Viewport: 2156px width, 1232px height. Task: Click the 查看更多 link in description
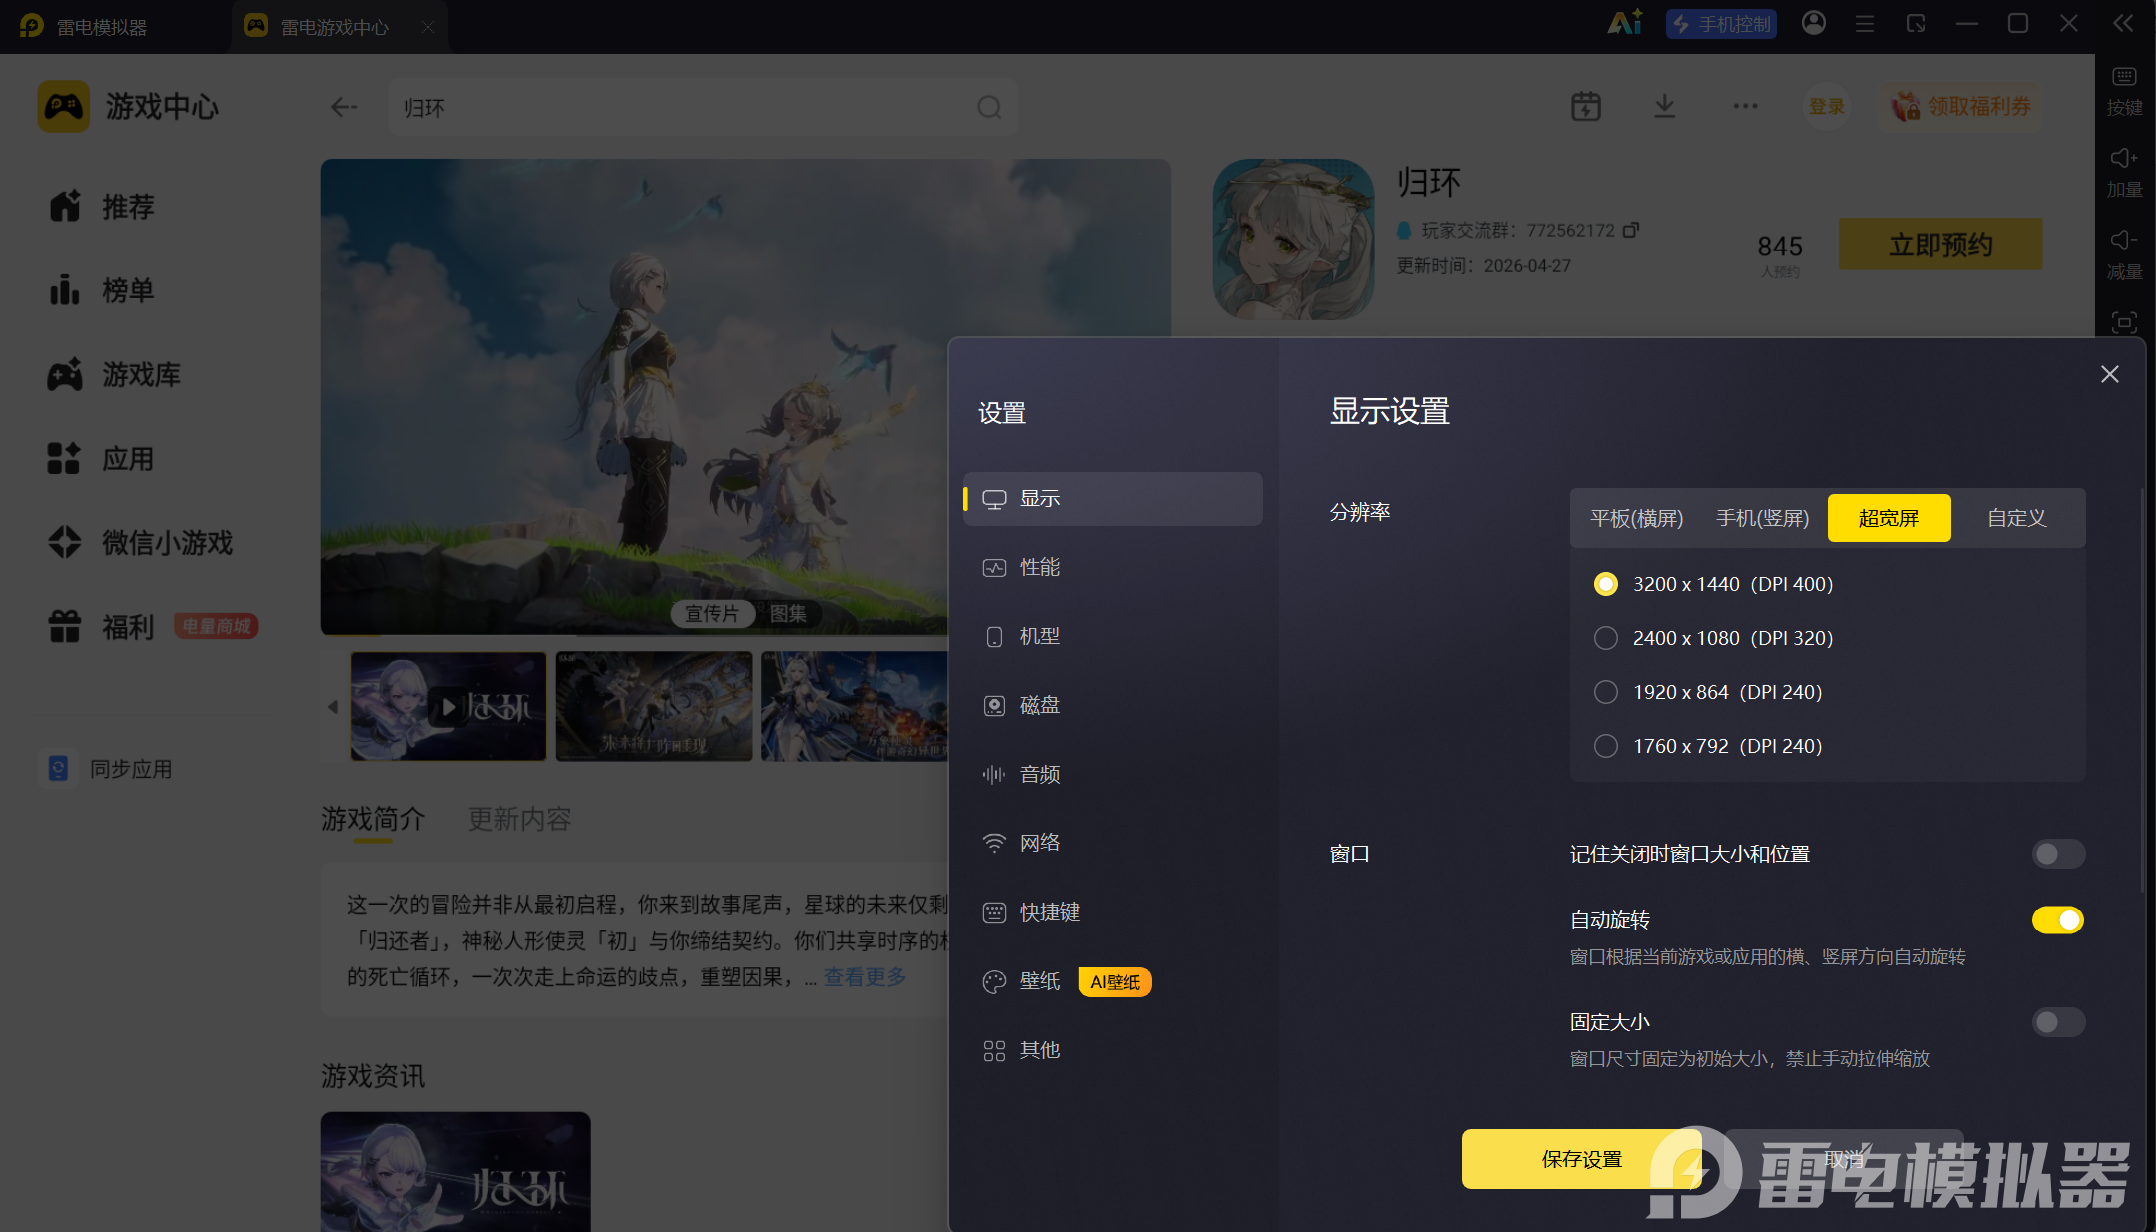coord(865,976)
